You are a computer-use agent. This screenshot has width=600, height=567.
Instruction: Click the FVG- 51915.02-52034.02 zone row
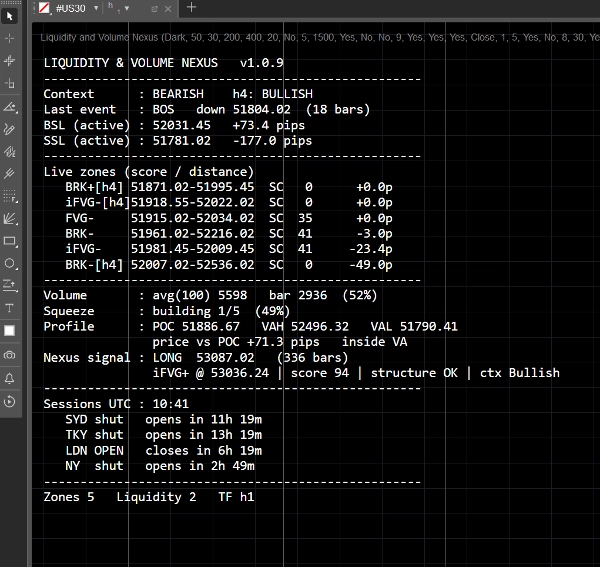pyautogui.click(x=229, y=218)
